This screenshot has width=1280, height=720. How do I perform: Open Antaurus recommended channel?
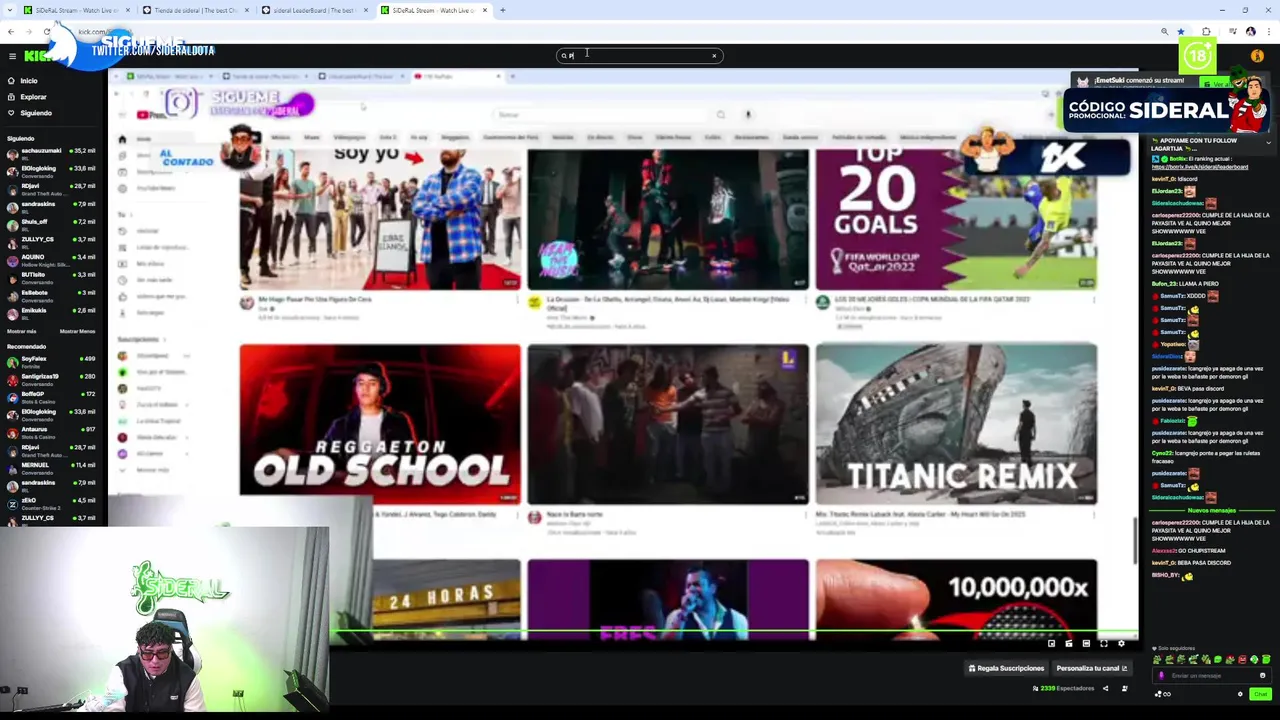52,431
